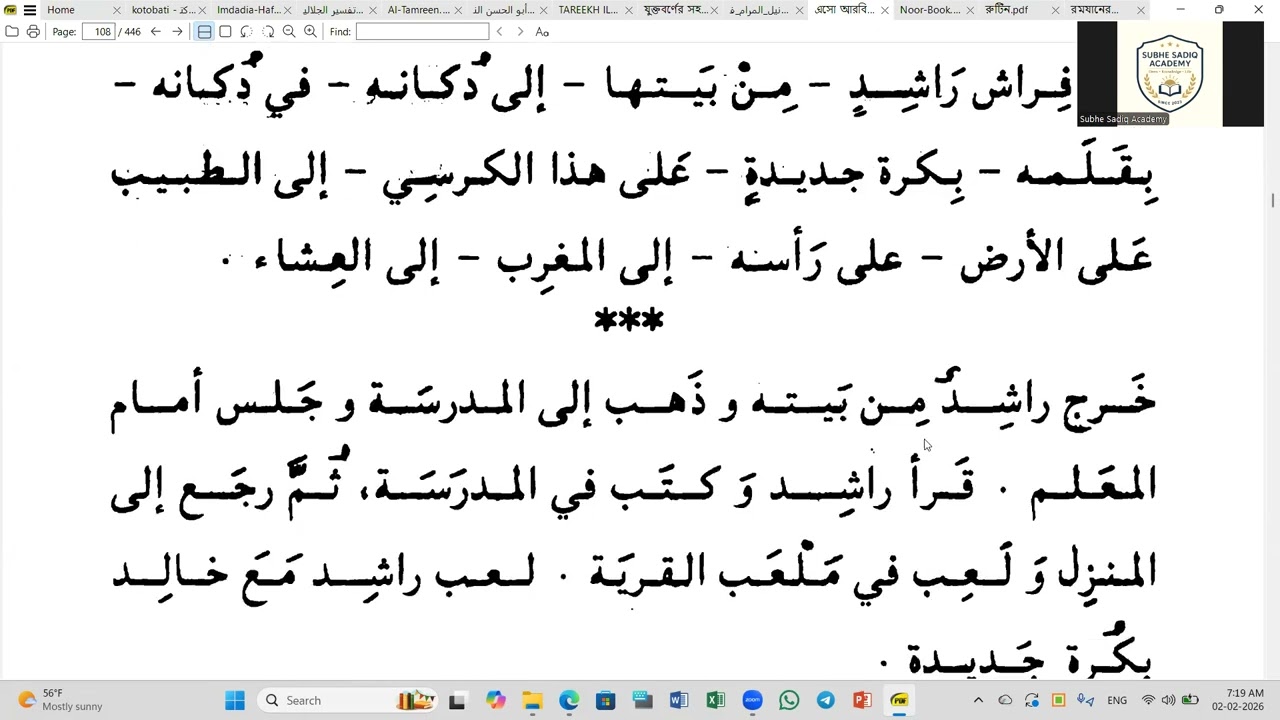The width and height of the screenshot is (1280, 720).
Task: Open Microsoft Excel from the taskbar
Action: pyautogui.click(x=716, y=700)
